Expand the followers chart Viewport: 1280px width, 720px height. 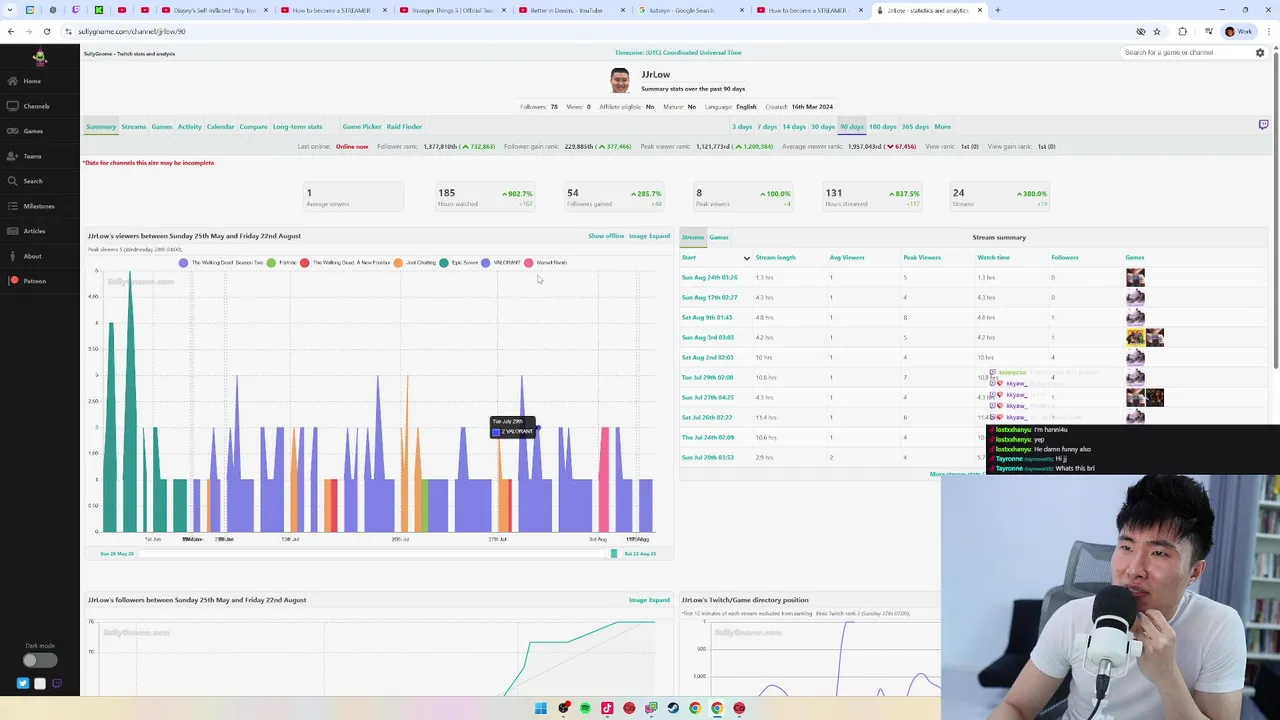click(x=659, y=600)
